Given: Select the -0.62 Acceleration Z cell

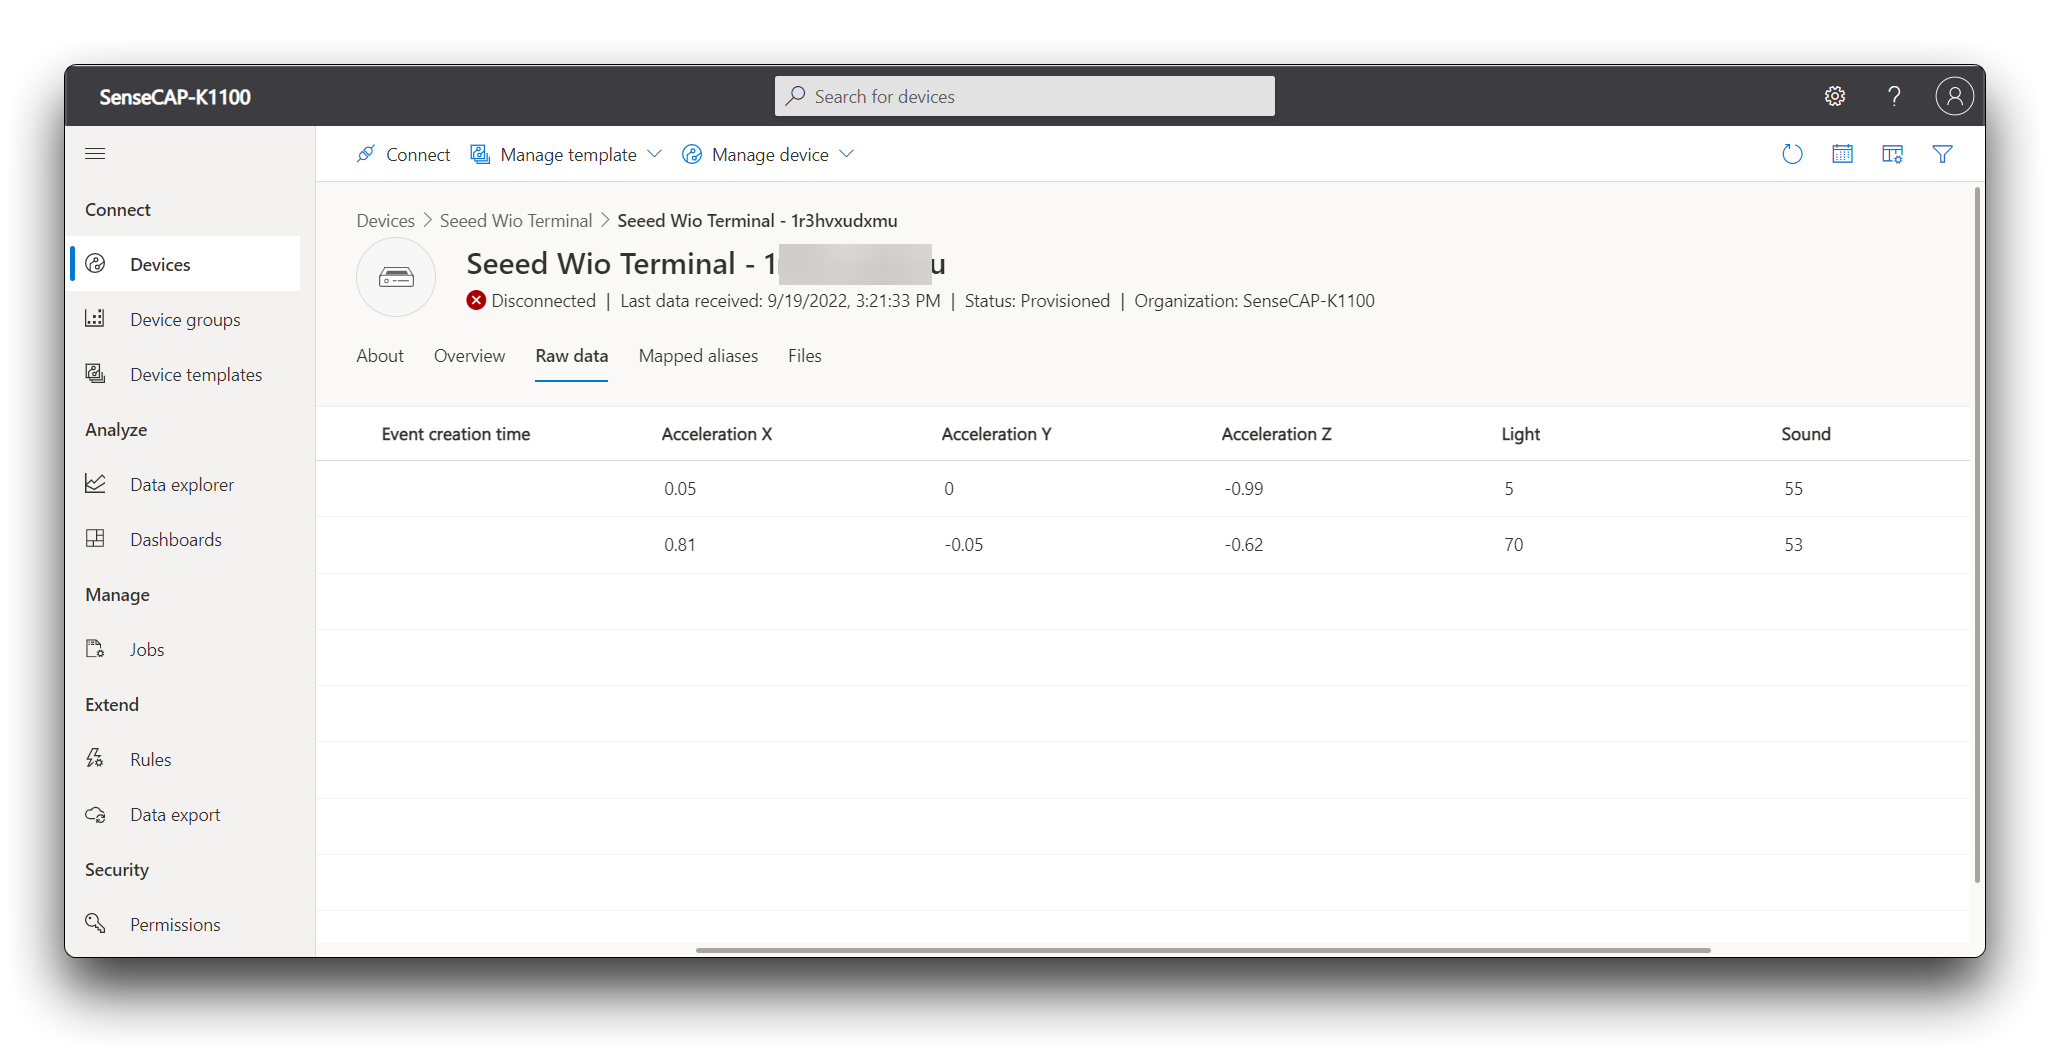Looking at the screenshot, I should (x=1243, y=545).
